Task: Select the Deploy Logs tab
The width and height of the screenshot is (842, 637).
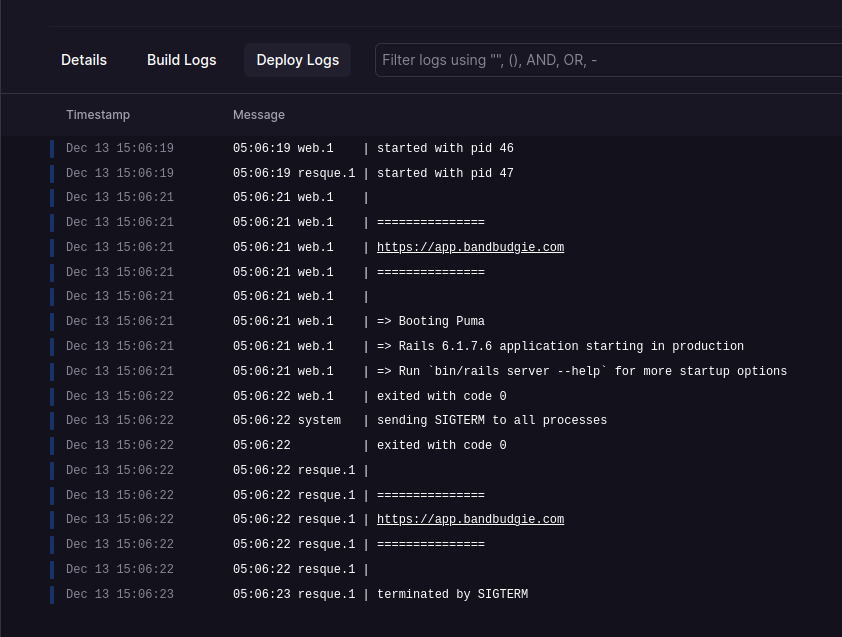Action: pyautogui.click(x=297, y=60)
